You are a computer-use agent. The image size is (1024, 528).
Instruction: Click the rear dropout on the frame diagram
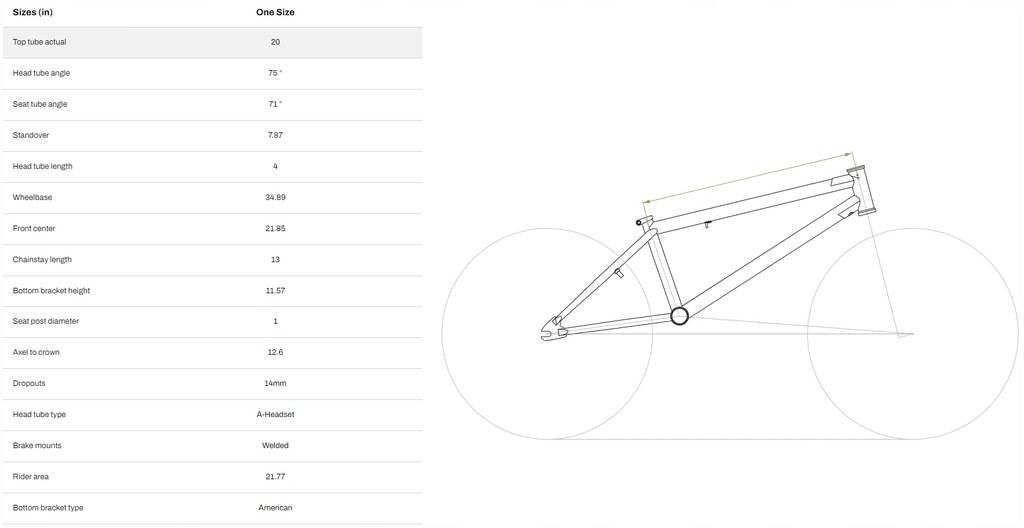[x=549, y=332]
